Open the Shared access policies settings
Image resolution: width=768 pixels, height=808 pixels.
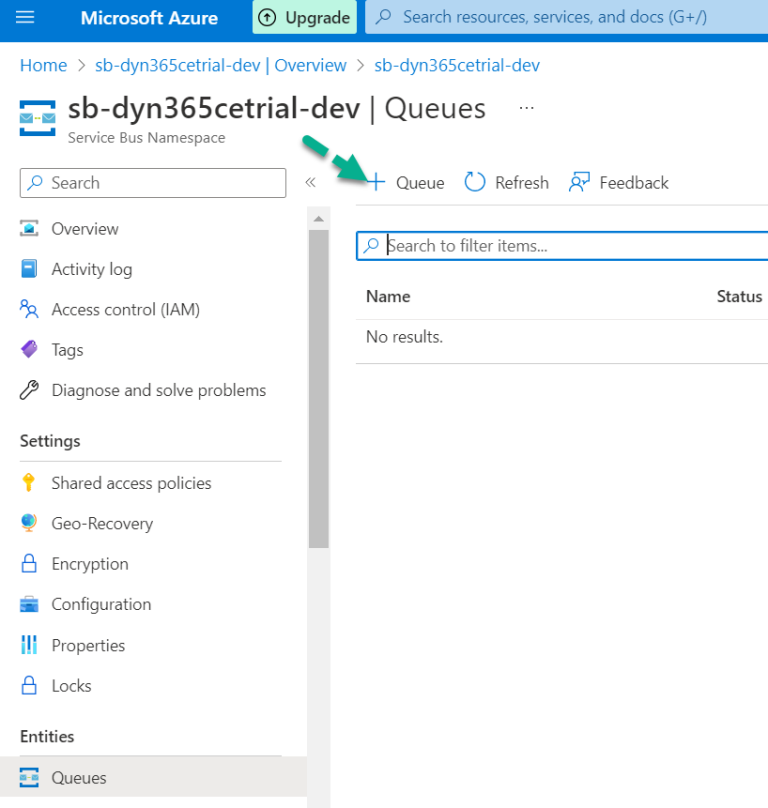131,482
